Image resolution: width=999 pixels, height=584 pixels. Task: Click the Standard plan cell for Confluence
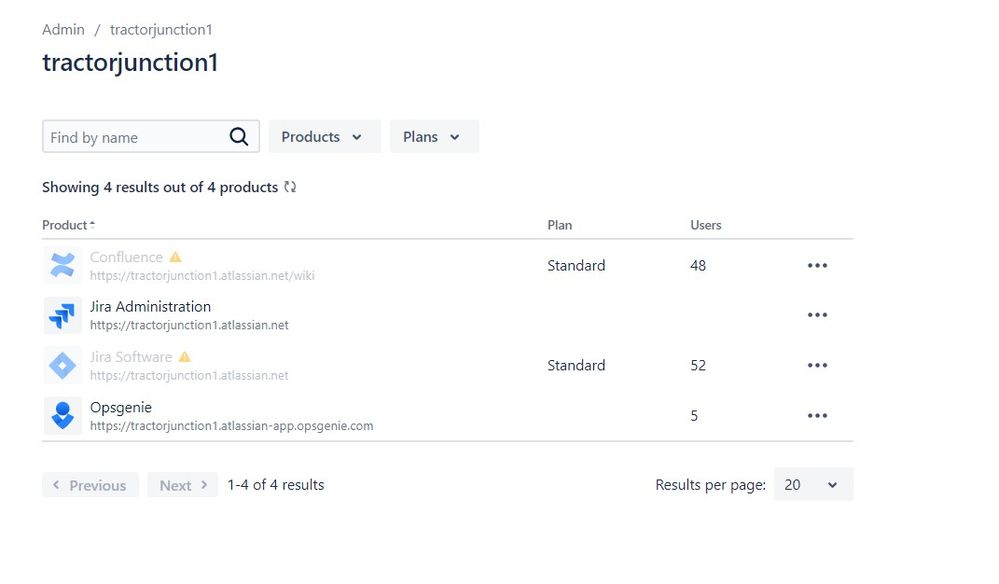point(576,266)
